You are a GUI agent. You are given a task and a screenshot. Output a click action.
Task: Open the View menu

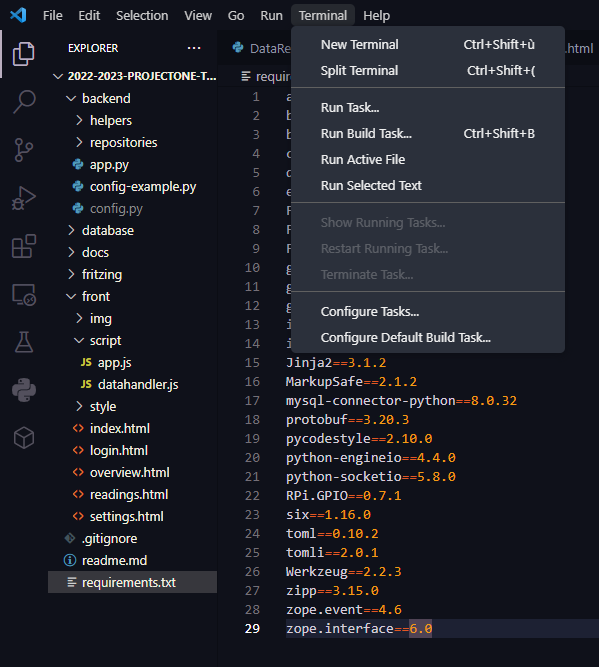[198, 16]
